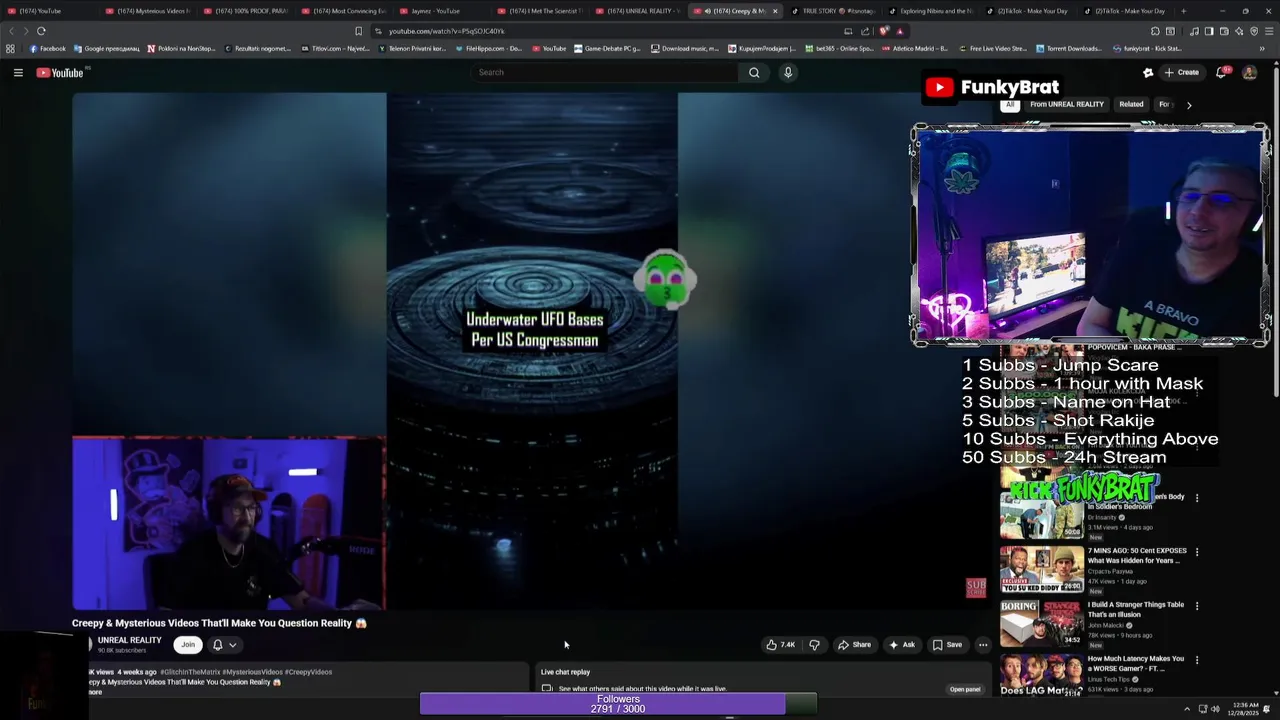Open options menu for 'How Much Latency Makes You' video

point(1197,659)
